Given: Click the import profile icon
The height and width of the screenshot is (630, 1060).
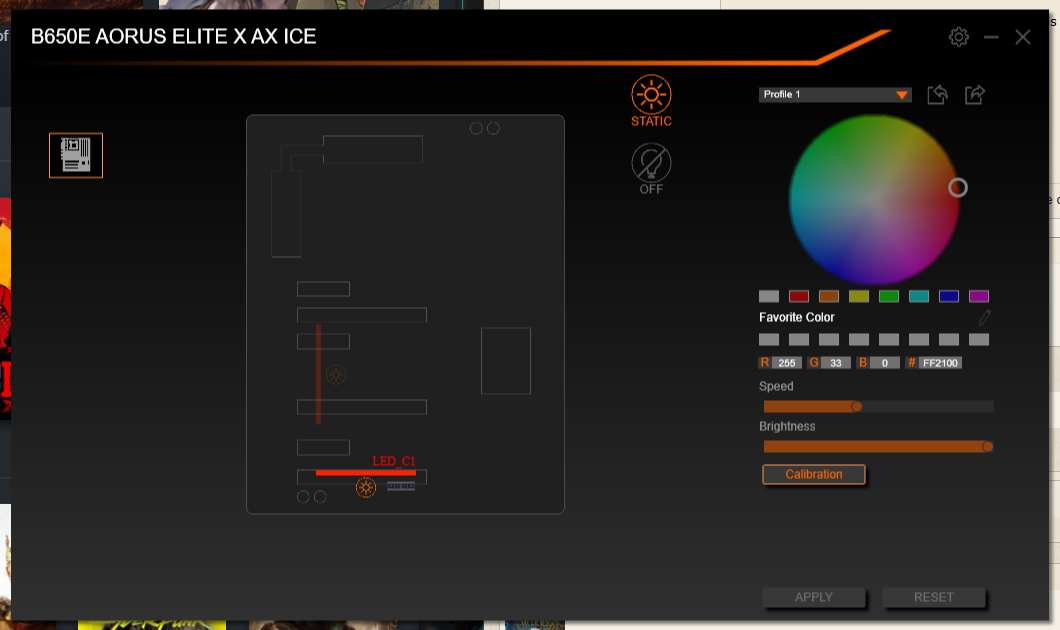Looking at the screenshot, I should (x=937, y=95).
